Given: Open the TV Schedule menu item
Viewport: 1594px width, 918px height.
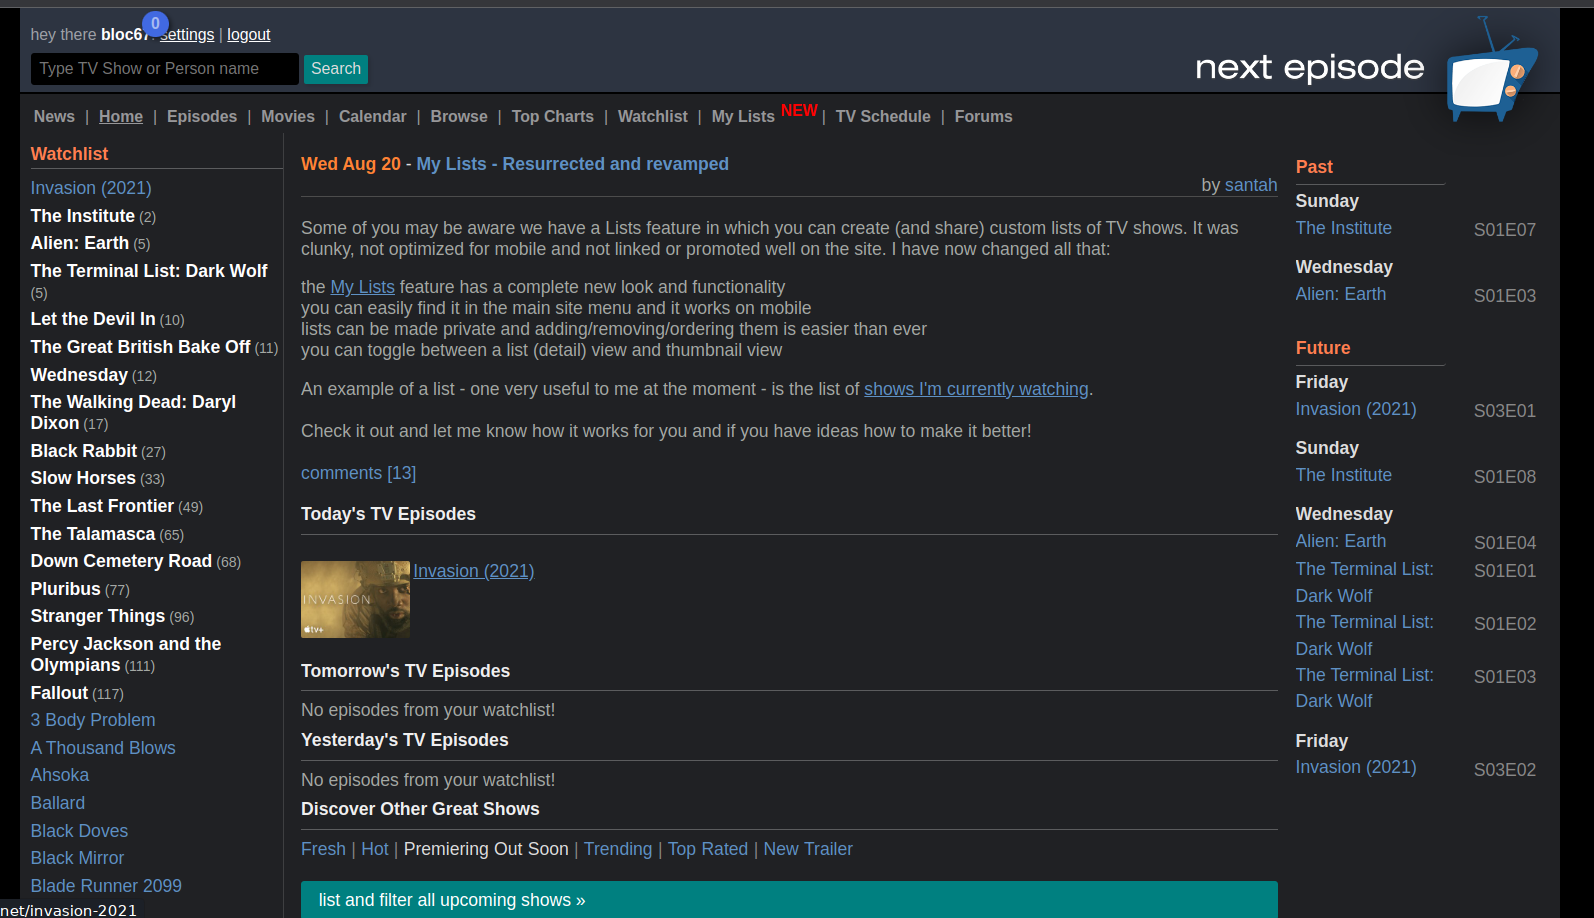Looking at the screenshot, I should tap(883, 117).
